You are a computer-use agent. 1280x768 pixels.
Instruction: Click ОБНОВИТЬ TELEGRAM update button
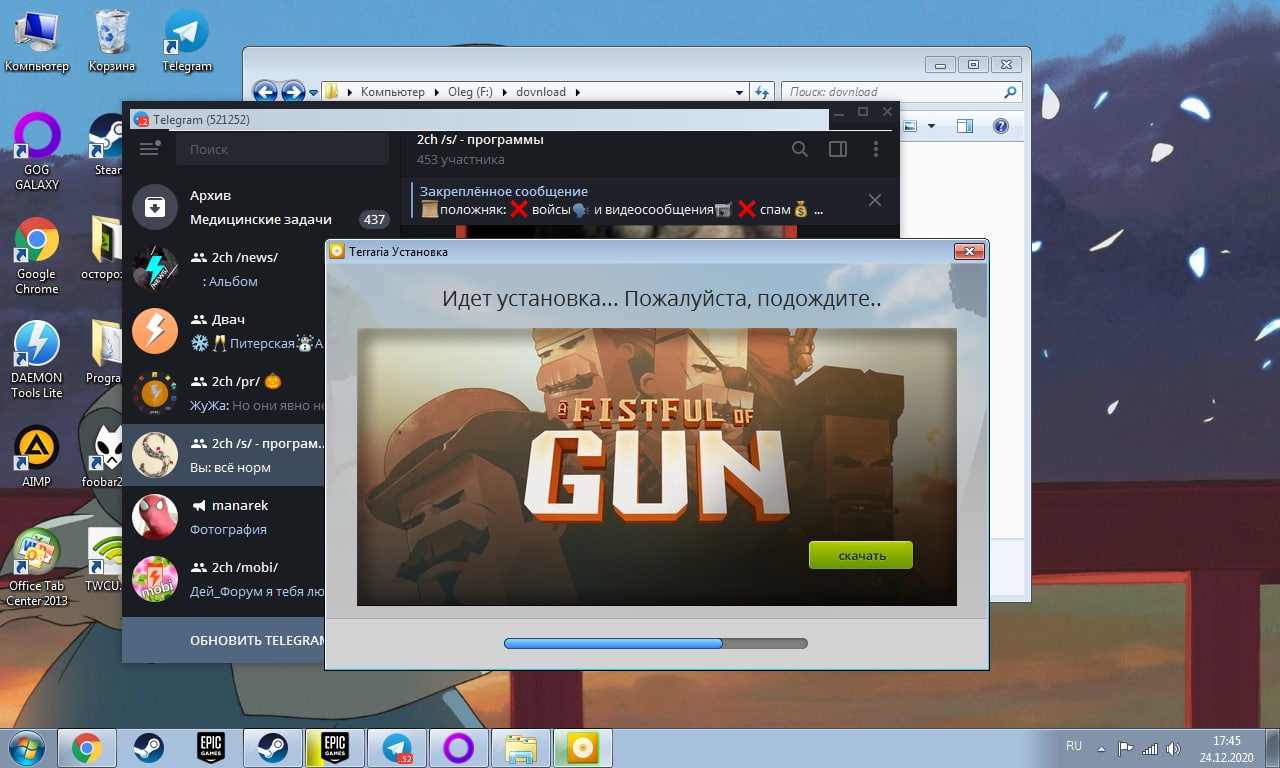tap(223, 640)
